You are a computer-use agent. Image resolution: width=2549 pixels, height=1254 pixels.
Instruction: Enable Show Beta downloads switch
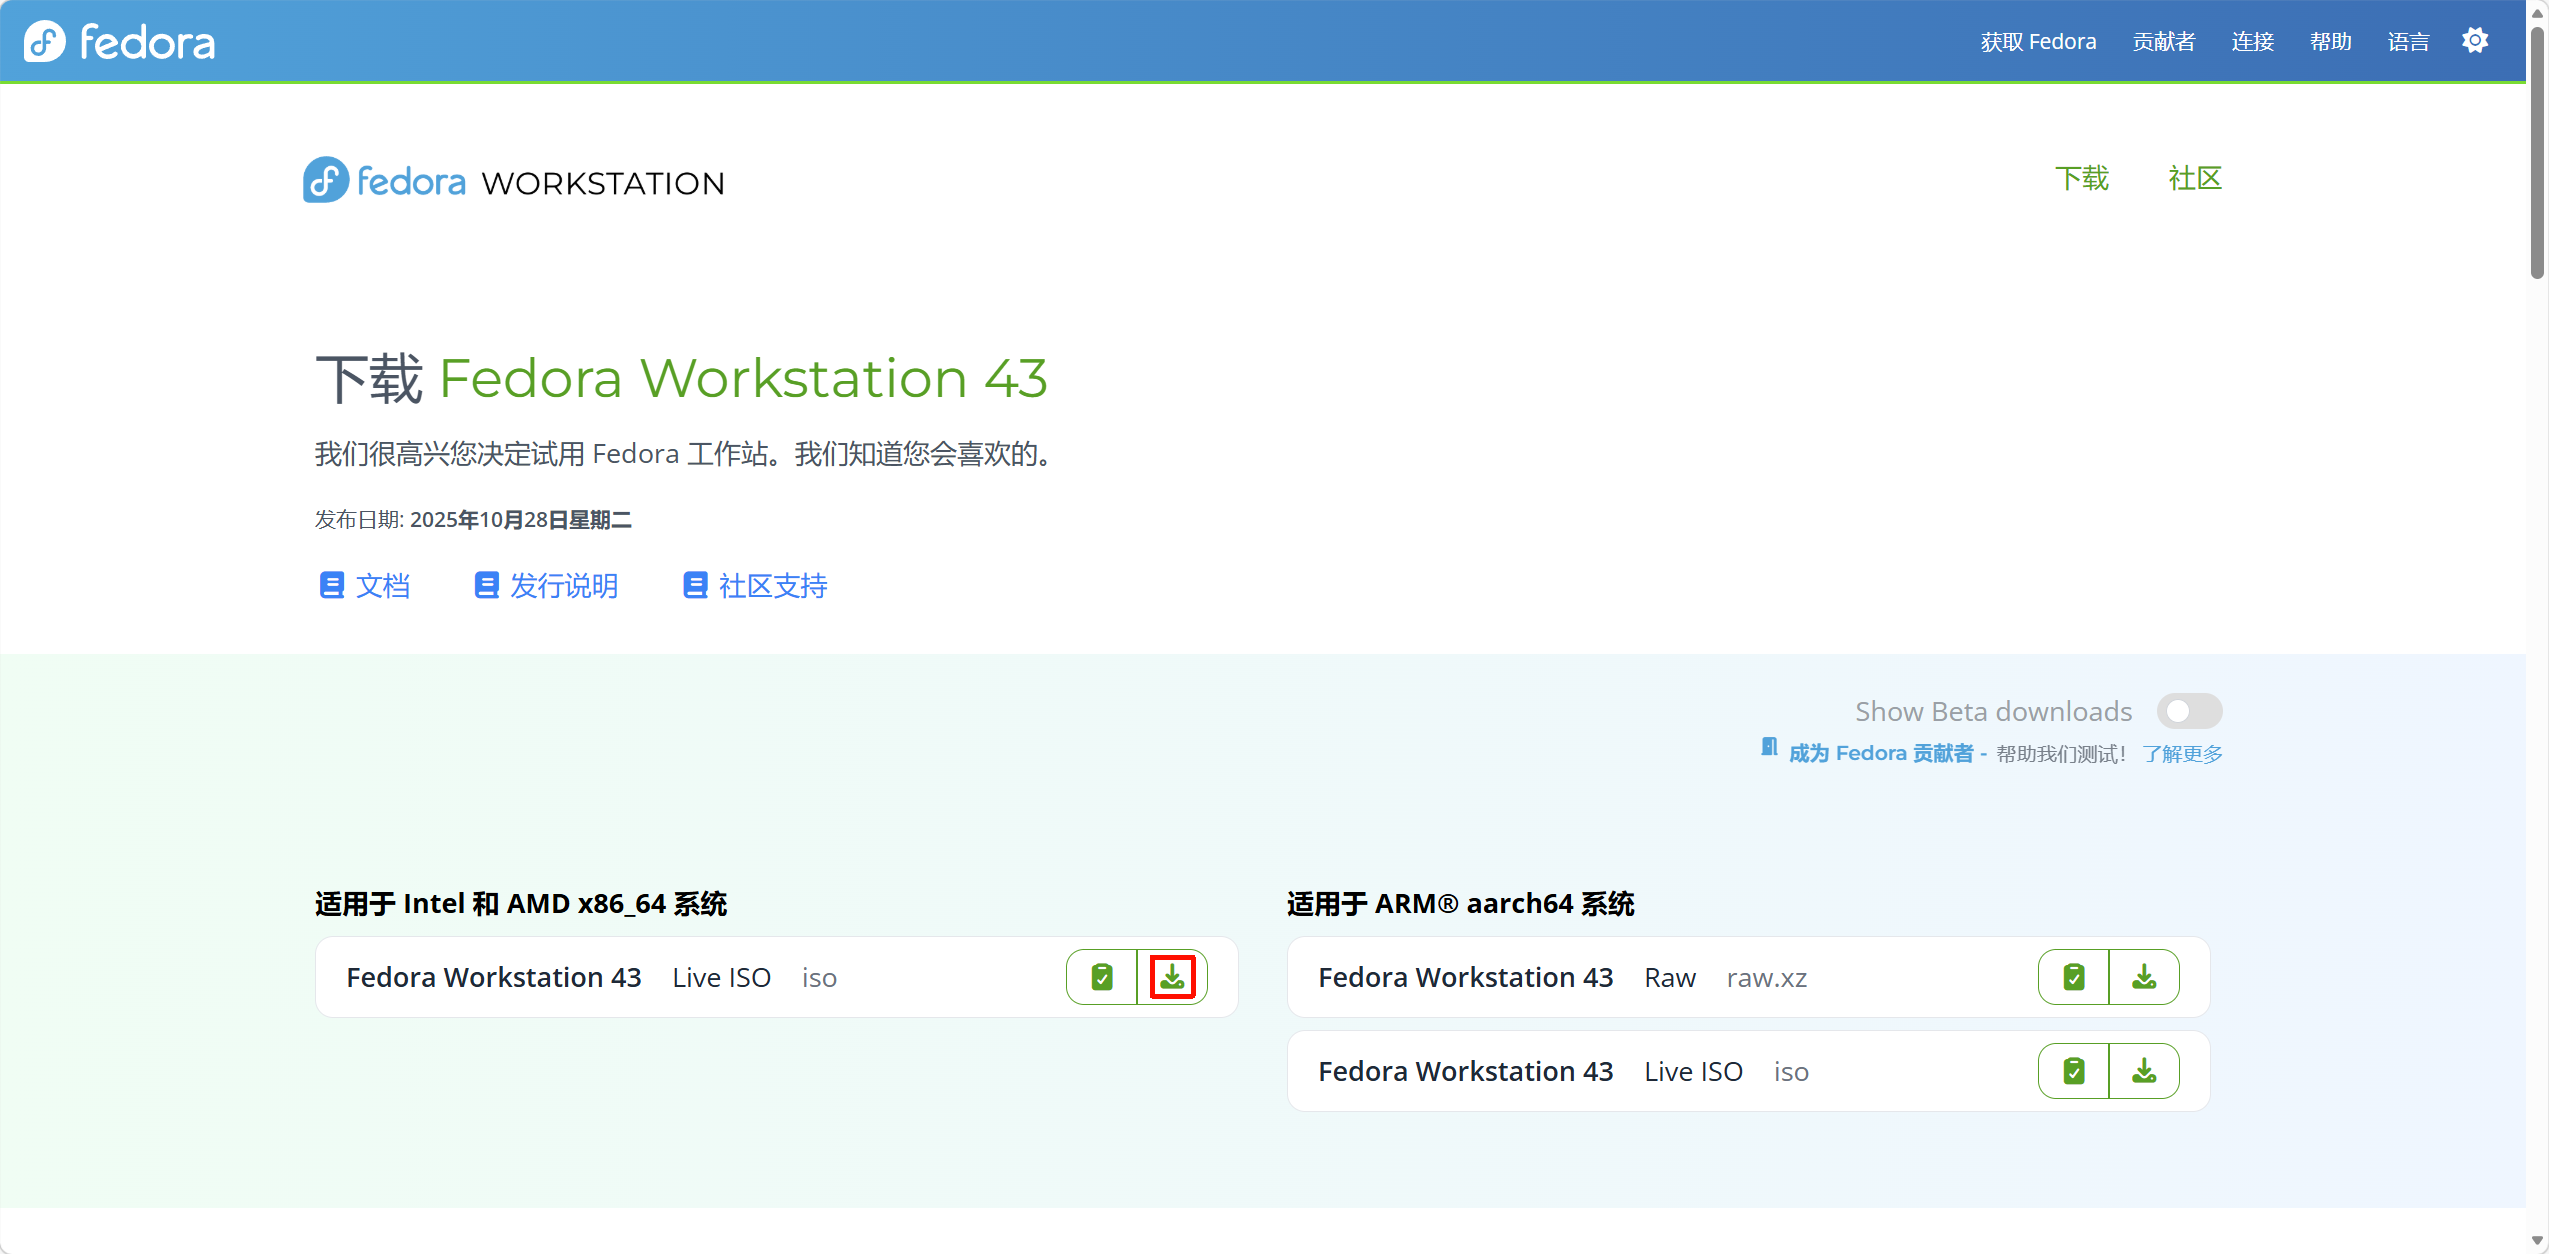2189,711
